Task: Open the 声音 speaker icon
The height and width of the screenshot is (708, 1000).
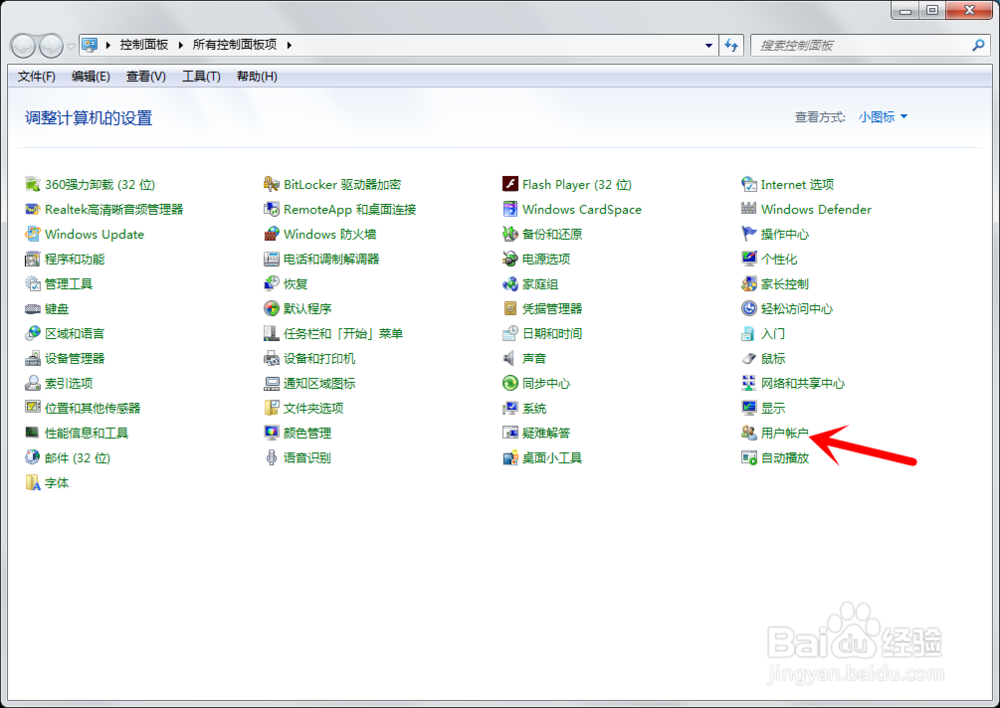Action: 510,358
